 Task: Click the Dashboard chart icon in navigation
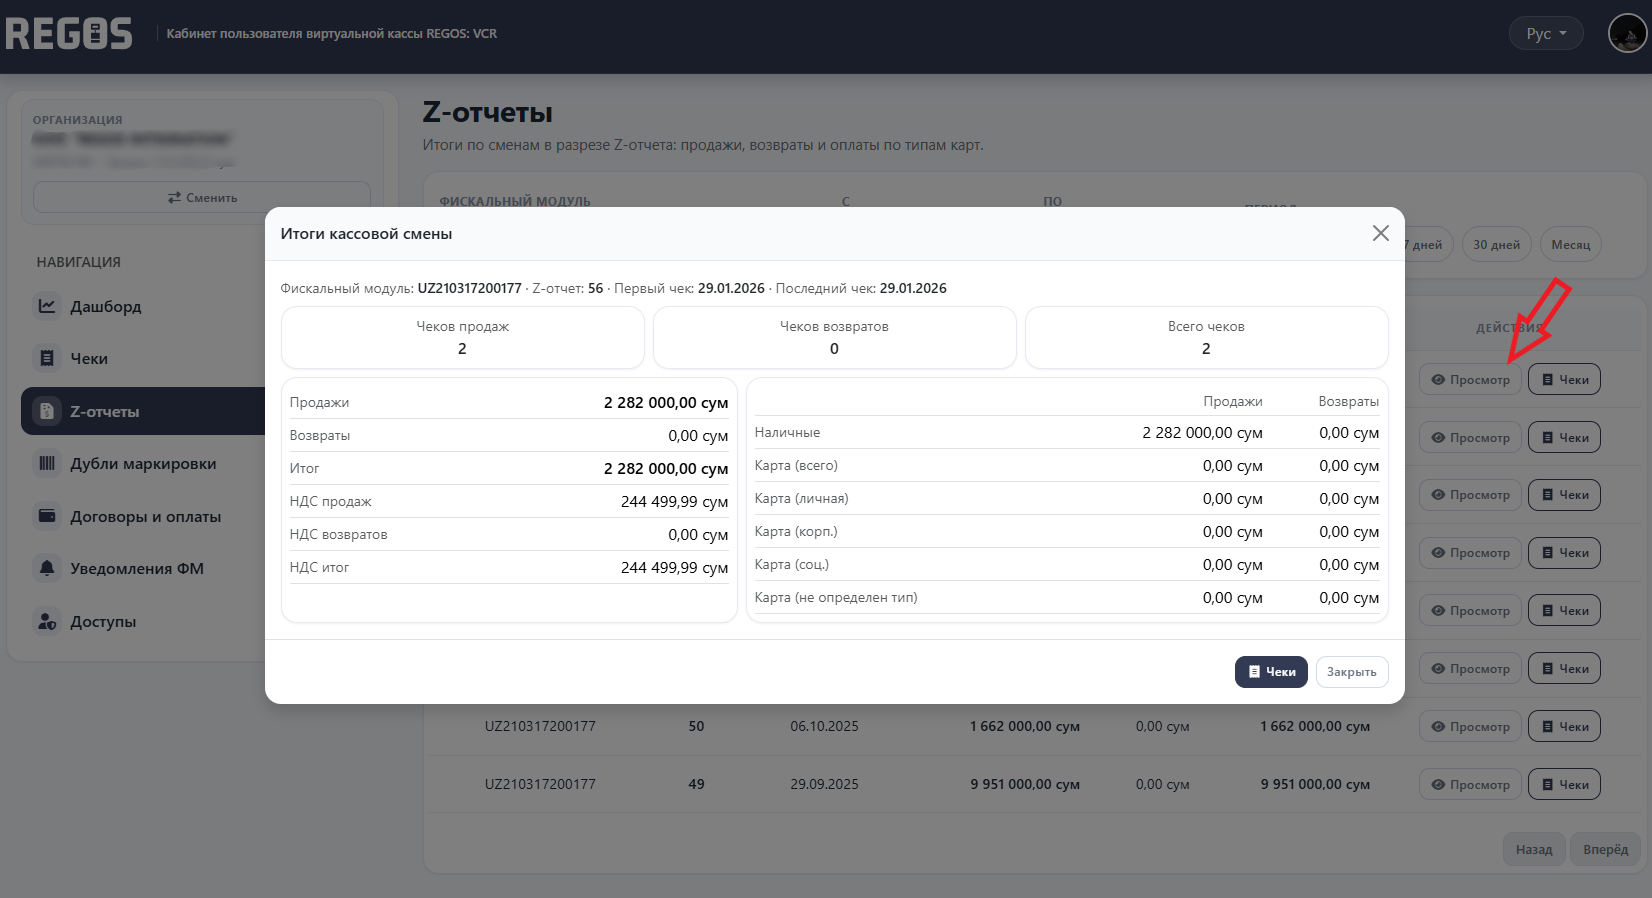click(x=47, y=306)
